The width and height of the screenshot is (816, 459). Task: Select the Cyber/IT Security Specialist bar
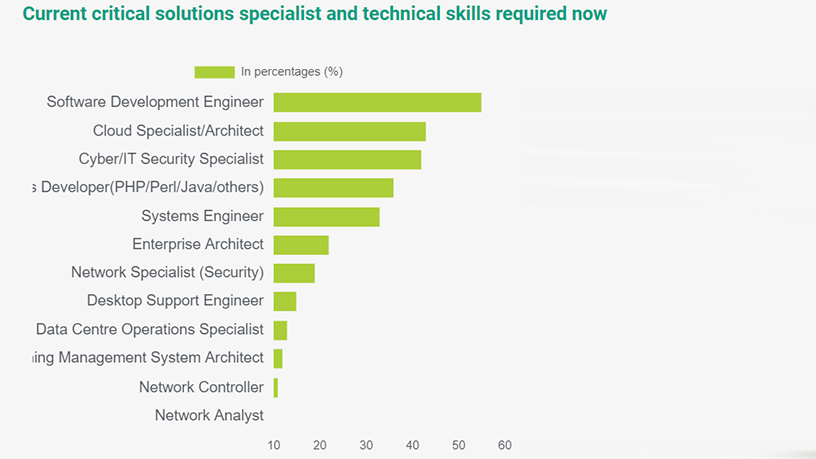347,160
